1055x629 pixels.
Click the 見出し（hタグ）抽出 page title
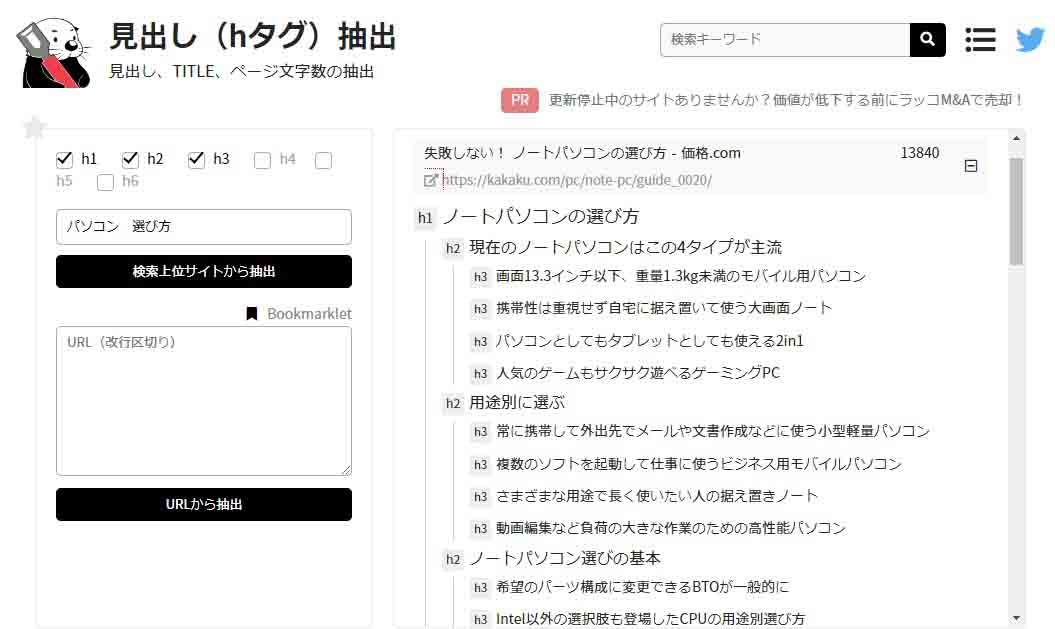tap(253, 36)
